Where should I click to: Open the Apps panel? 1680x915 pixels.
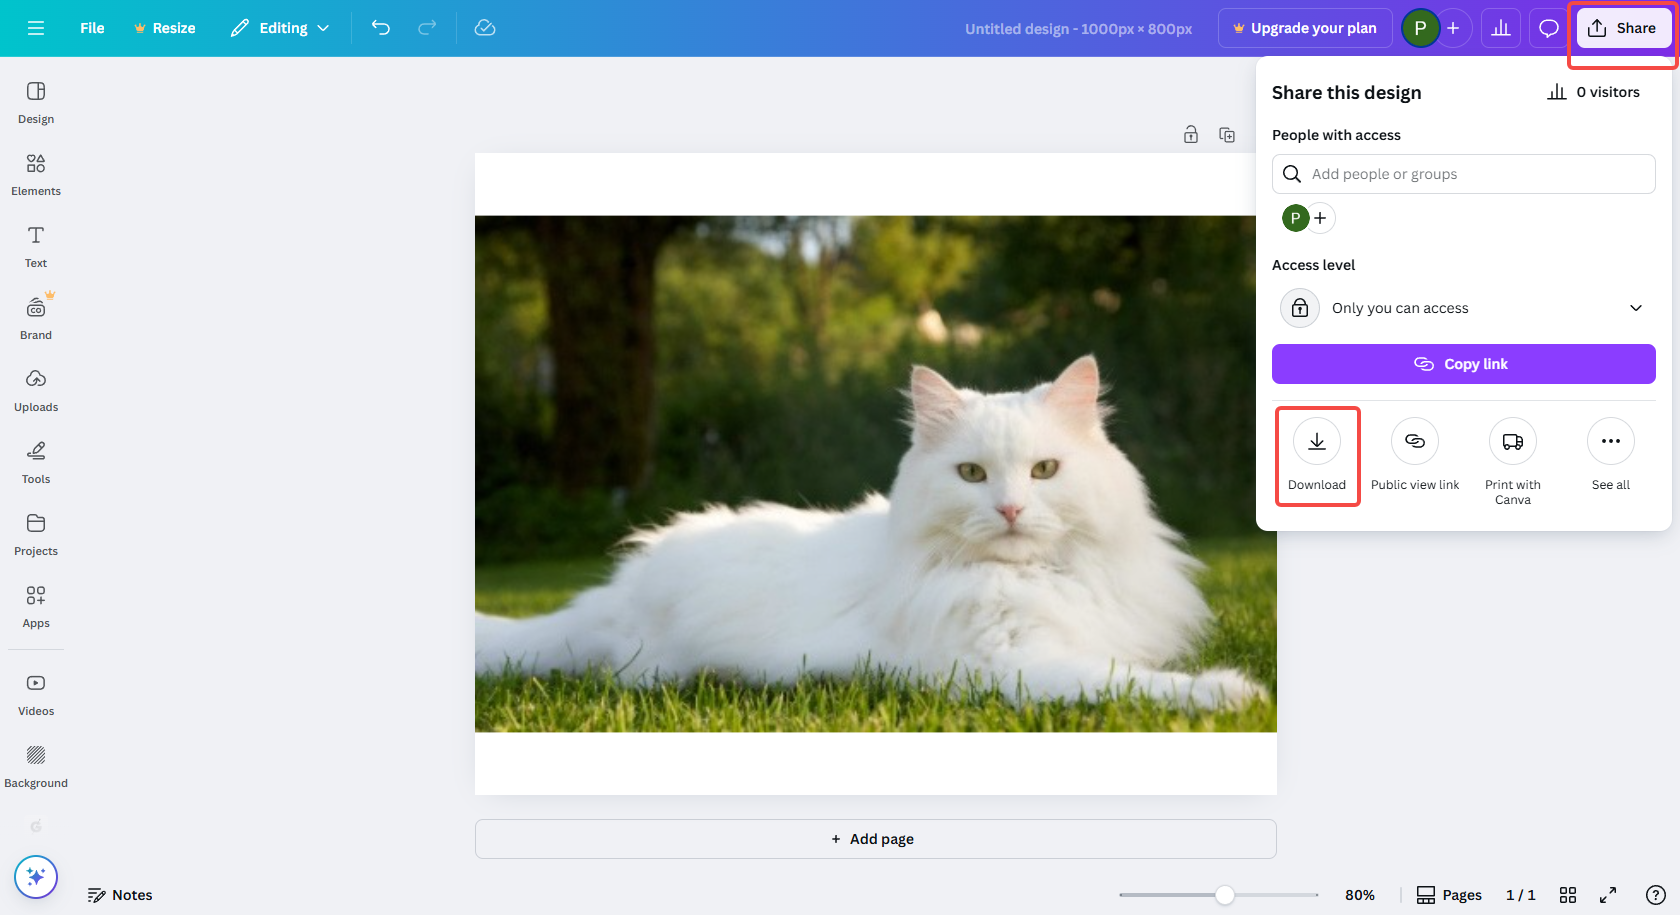(x=36, y=607)
